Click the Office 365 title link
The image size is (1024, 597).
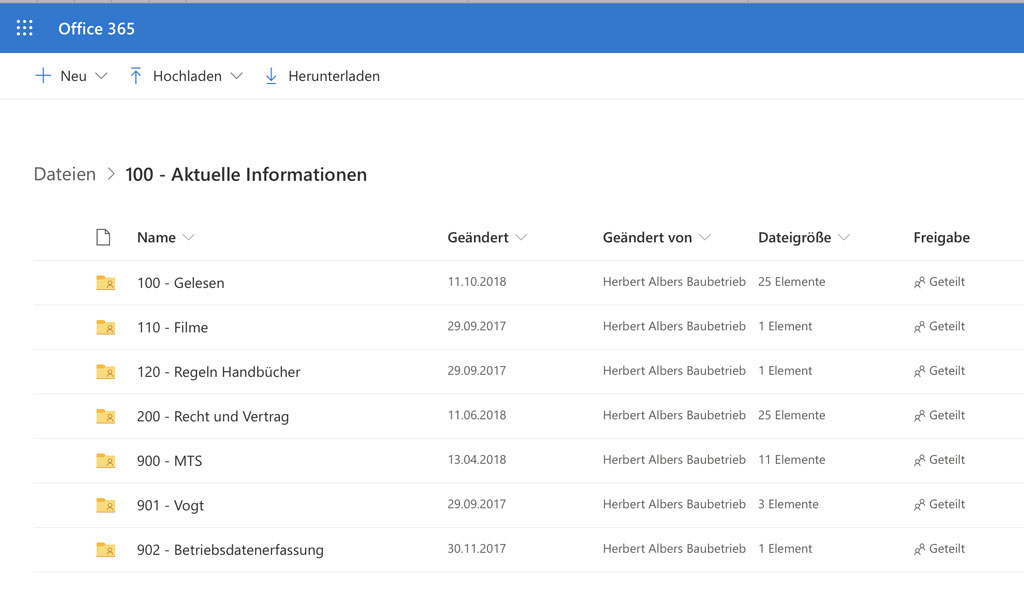click(96, 28)
